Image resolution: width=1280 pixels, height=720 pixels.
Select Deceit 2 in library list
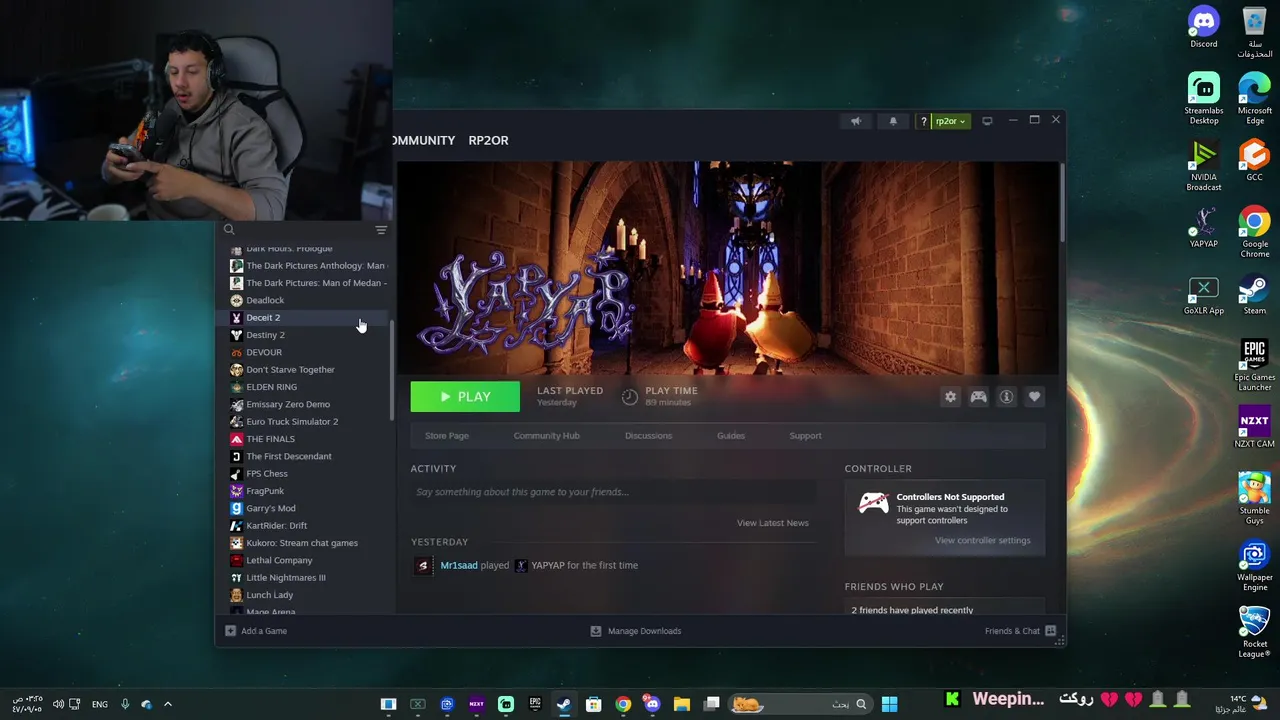[304, 318]
